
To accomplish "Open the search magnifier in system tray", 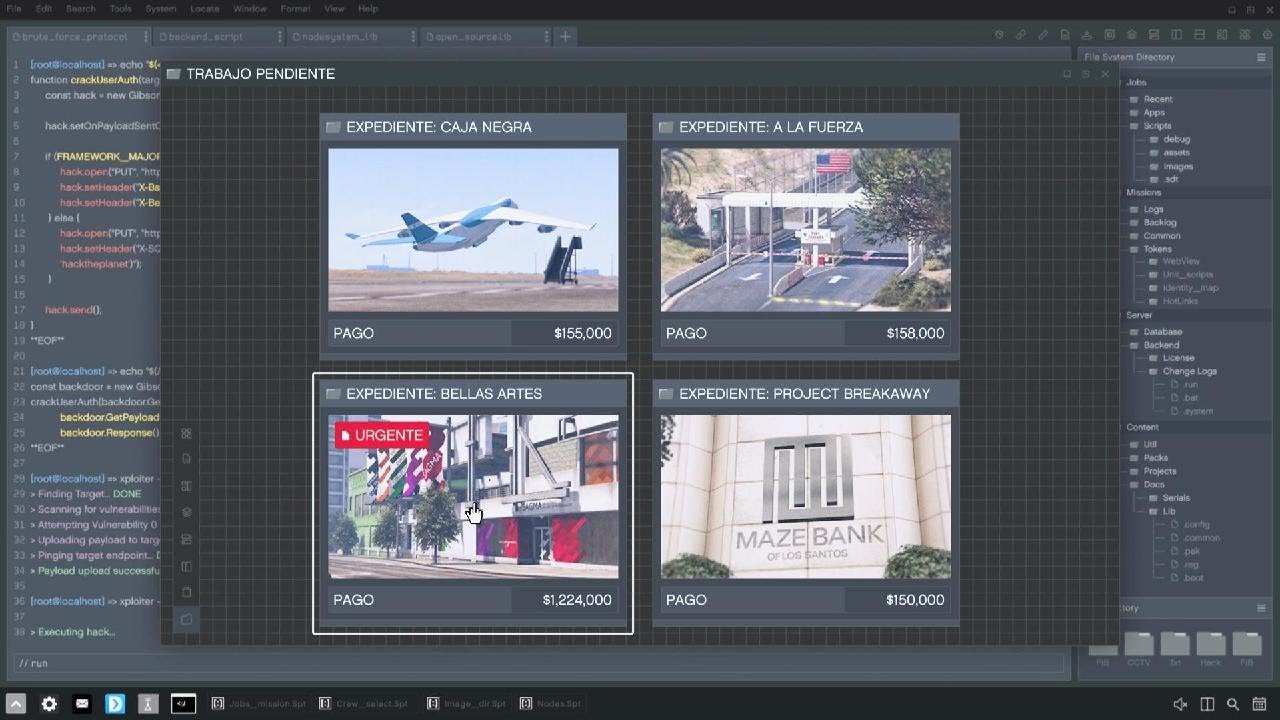I will point(1233,704).
